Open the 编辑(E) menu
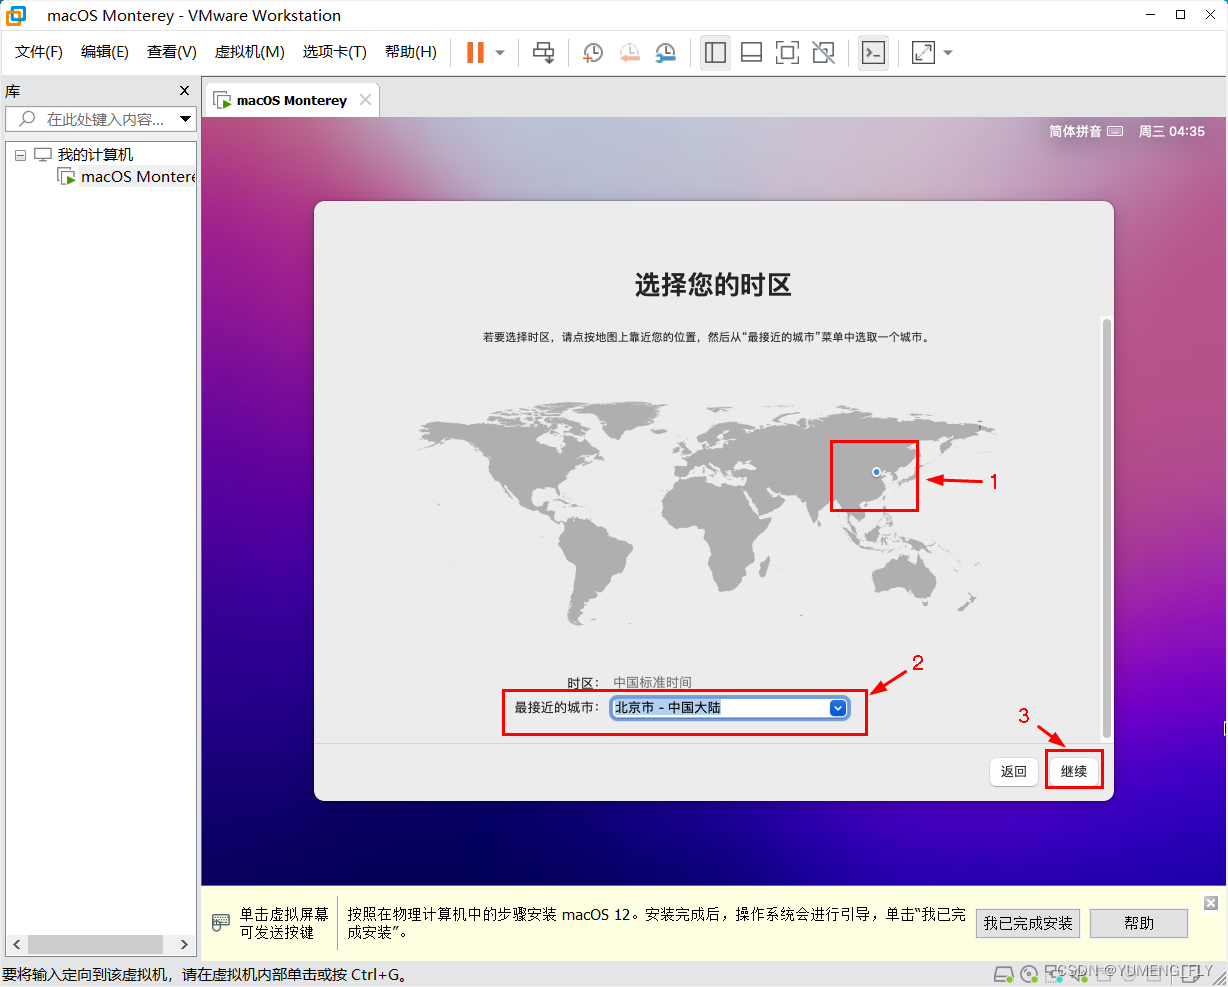 pyautogui.click(x=105, y=52)
